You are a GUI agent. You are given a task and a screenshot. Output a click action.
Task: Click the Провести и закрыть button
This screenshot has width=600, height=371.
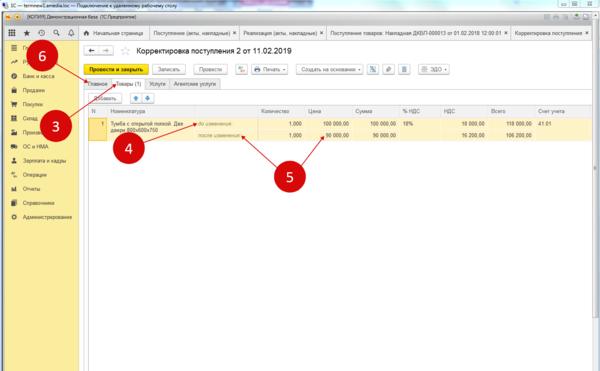tap(116, 70)
